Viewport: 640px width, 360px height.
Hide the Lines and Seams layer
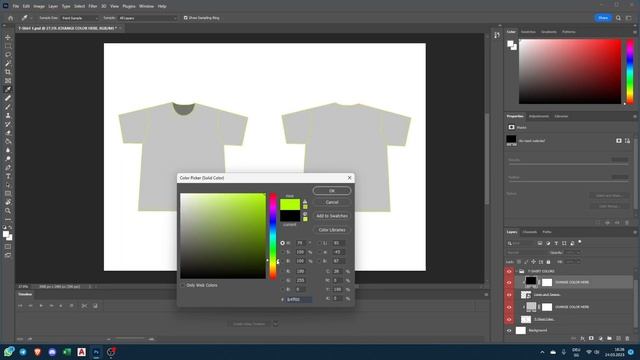pyautogui.click(x=509, y=295)
